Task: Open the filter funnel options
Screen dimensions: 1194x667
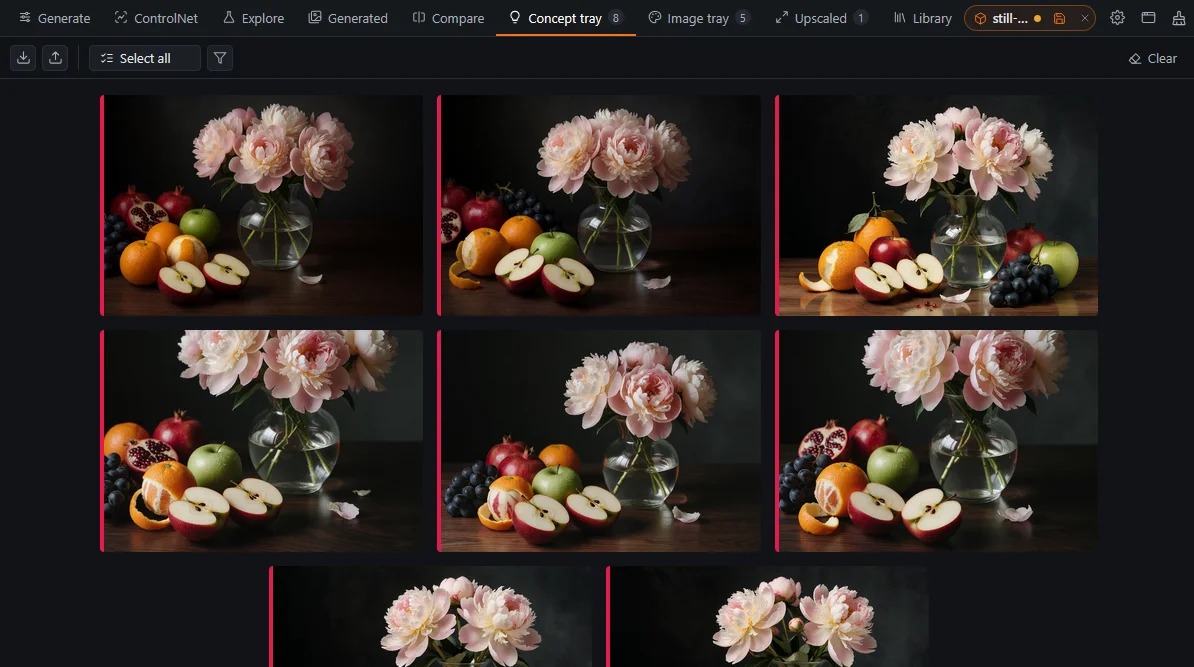Action: 220,58
